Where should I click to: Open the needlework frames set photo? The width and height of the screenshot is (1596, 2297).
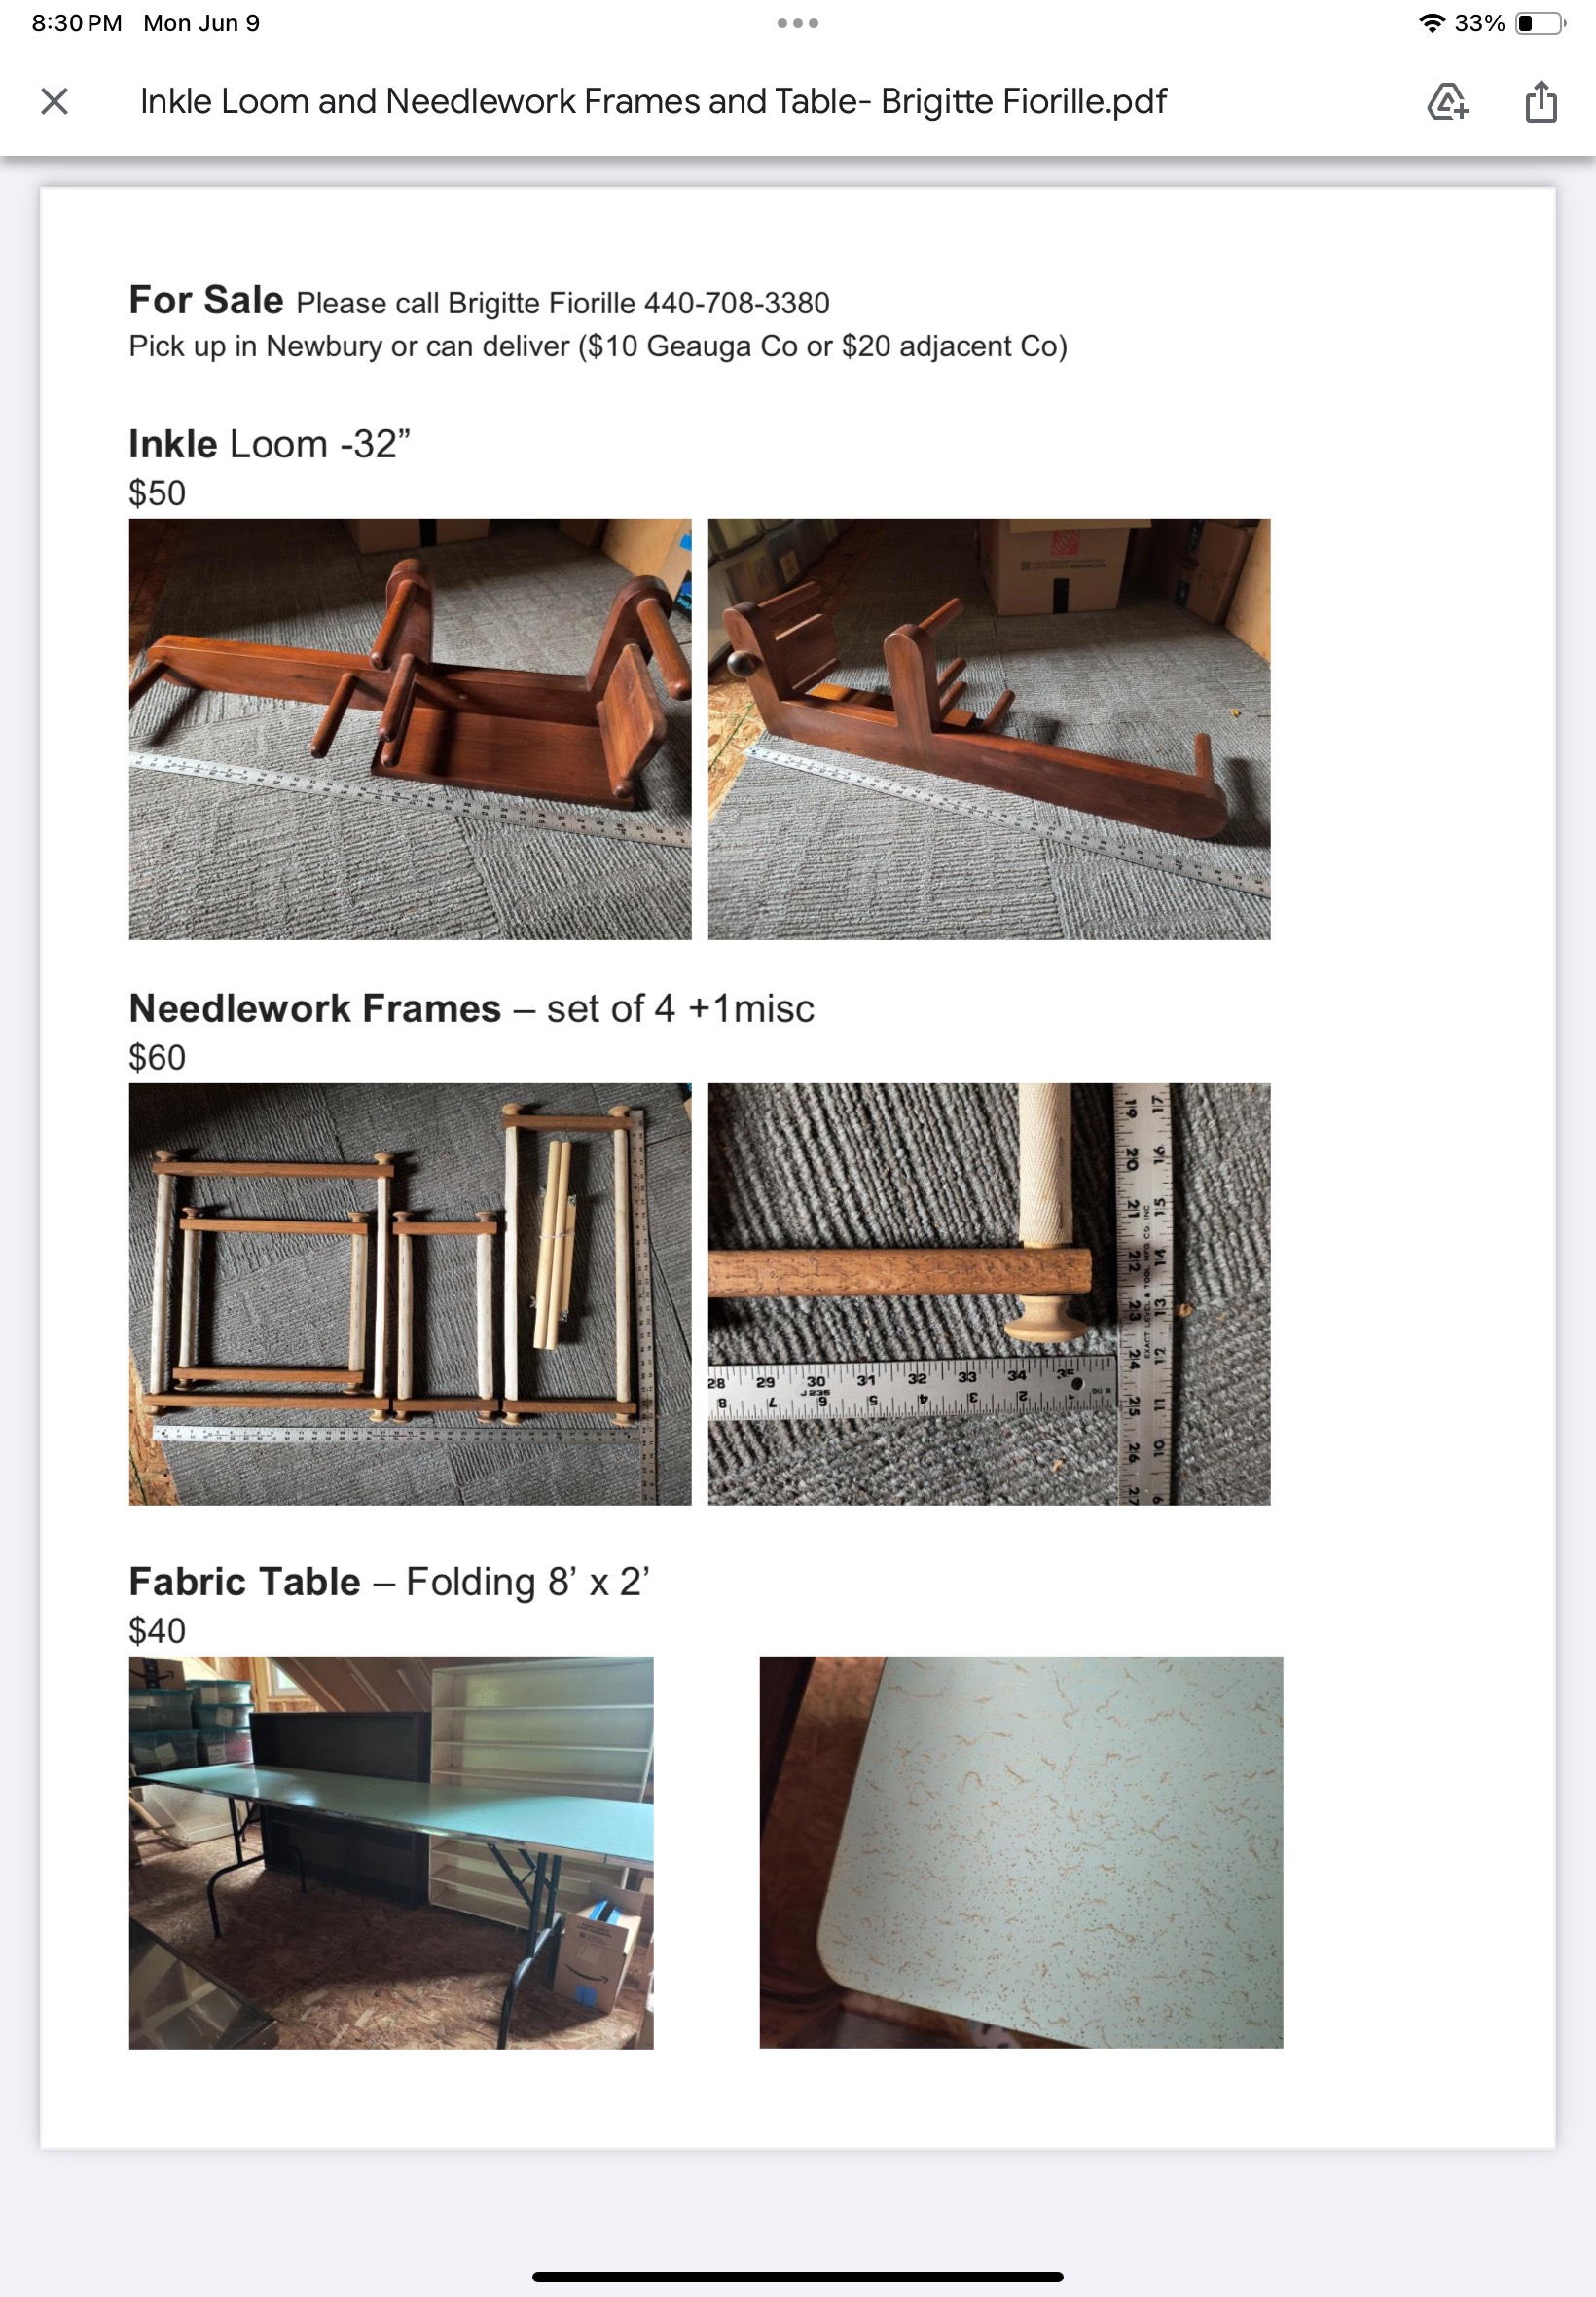pos(410,1294)
